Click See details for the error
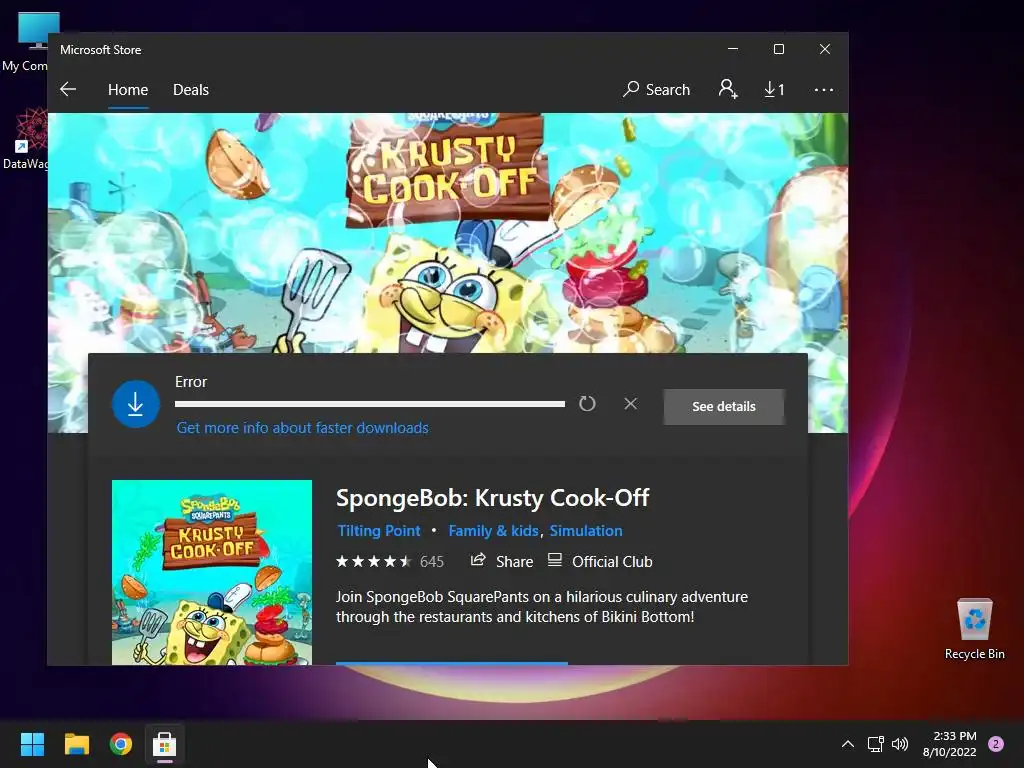The image size is (1024, 768). tap(724, 406)
